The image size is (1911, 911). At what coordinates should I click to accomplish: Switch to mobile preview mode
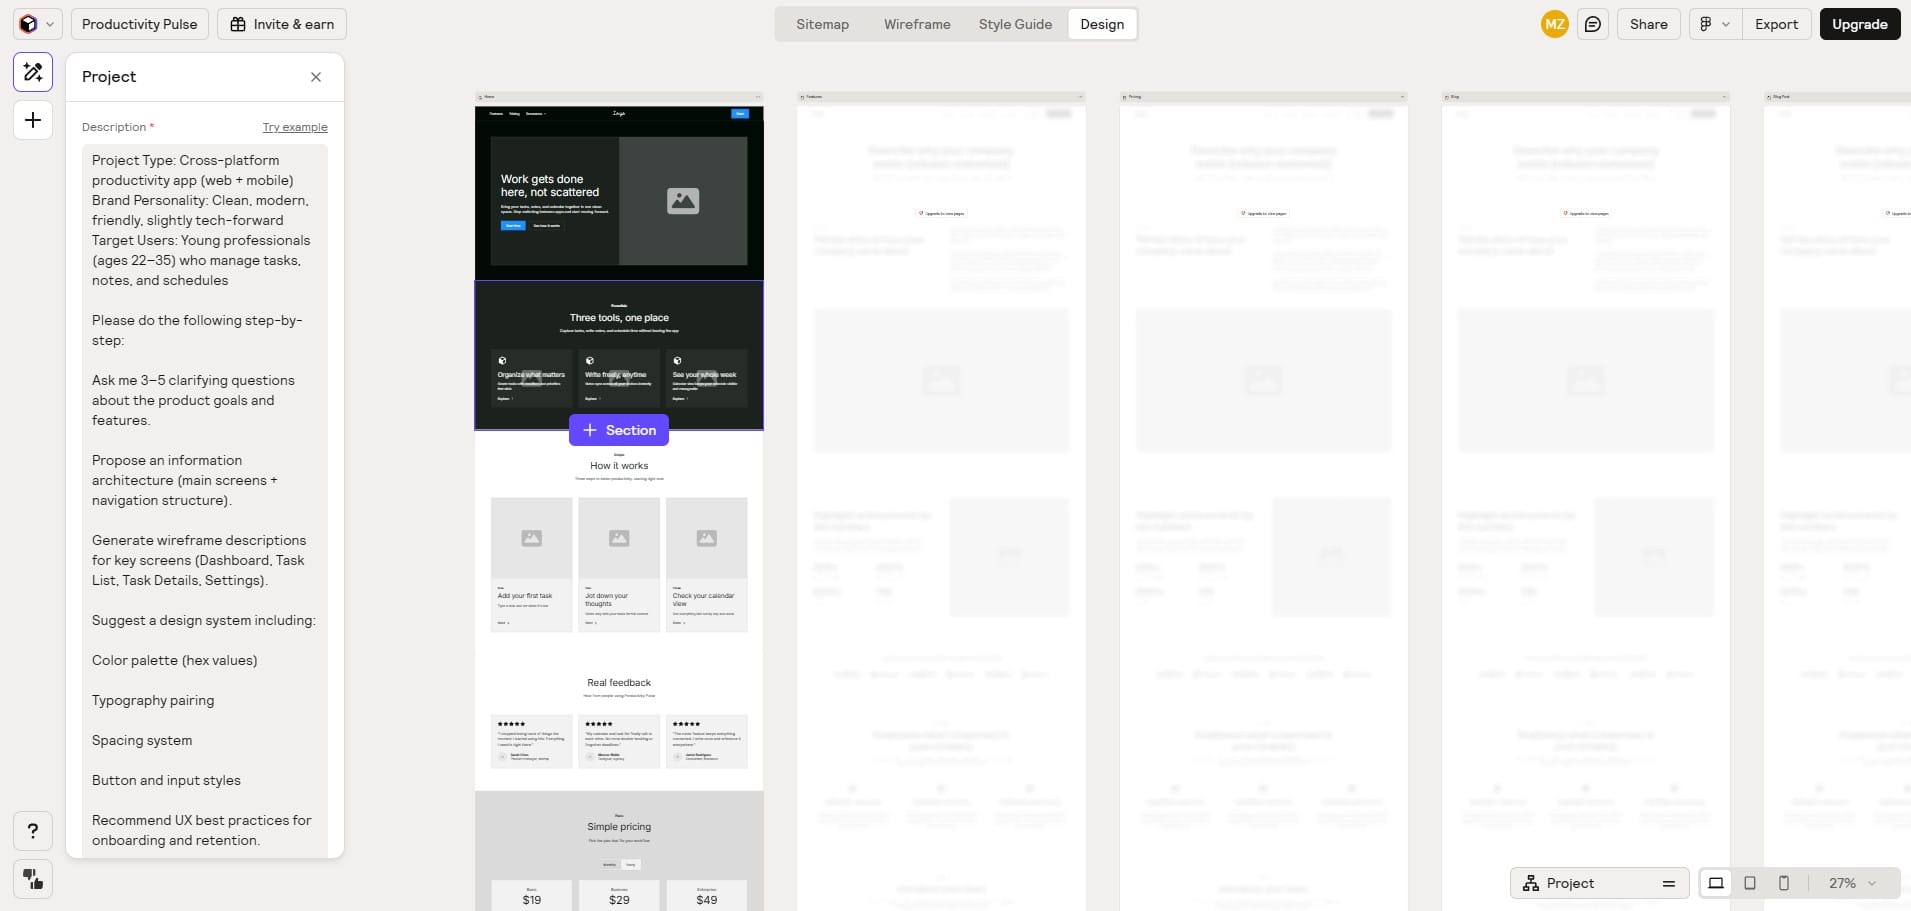1782,883
